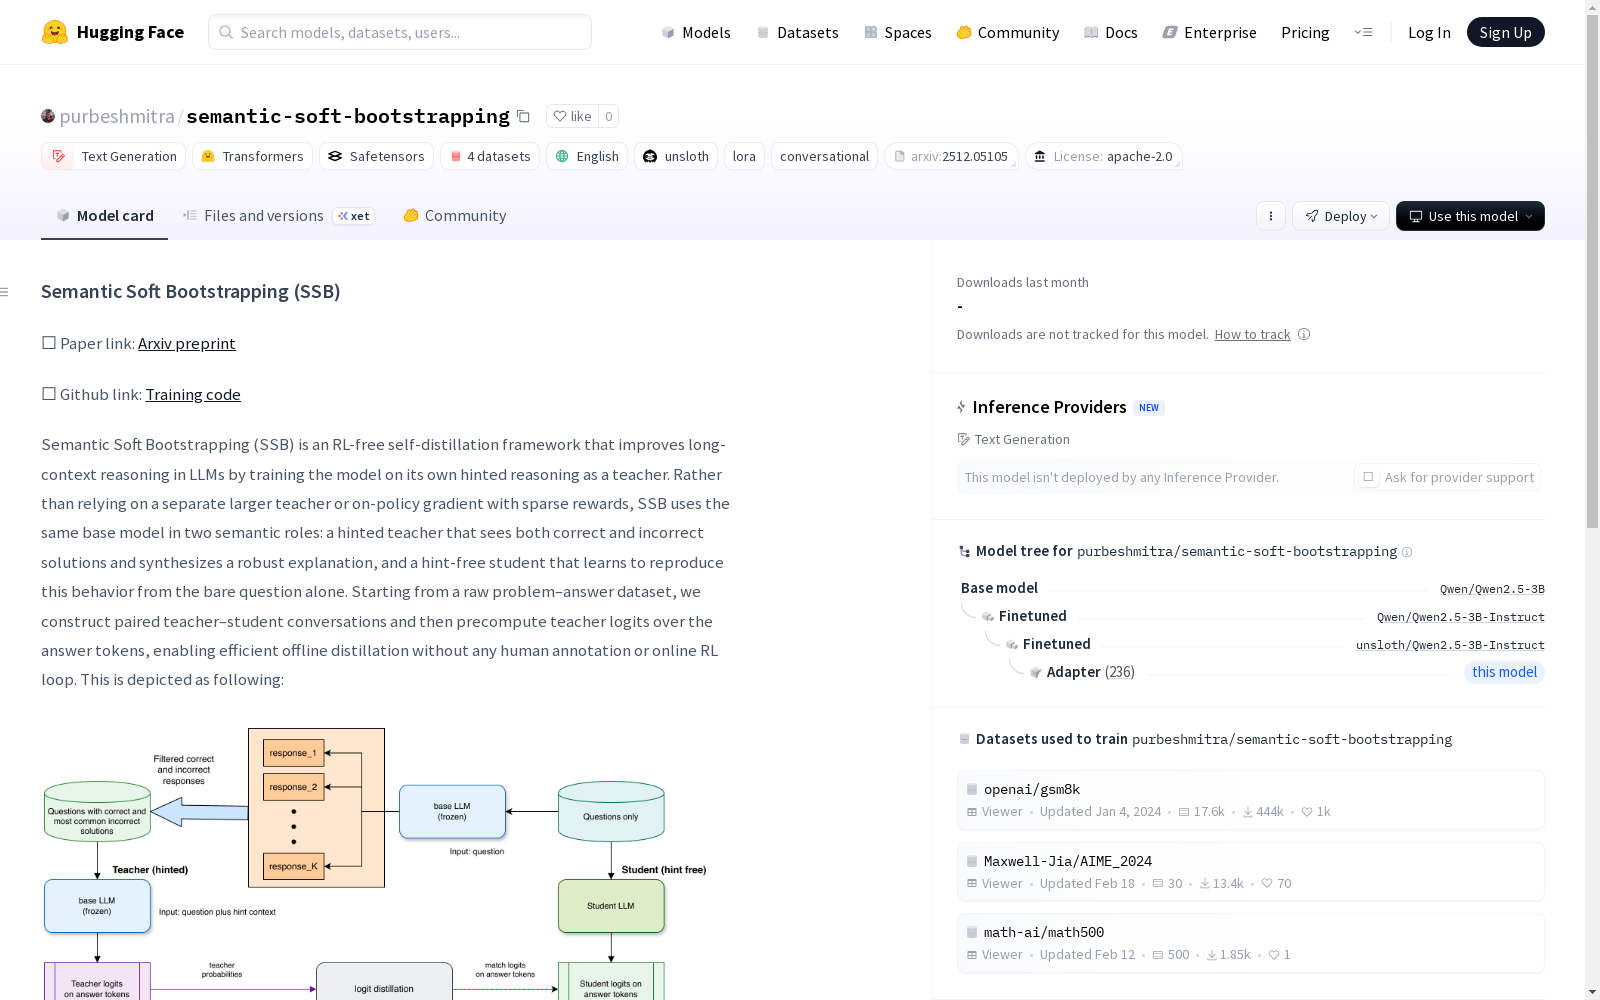Click the Transformers tag icon

[x=208, y=156]
